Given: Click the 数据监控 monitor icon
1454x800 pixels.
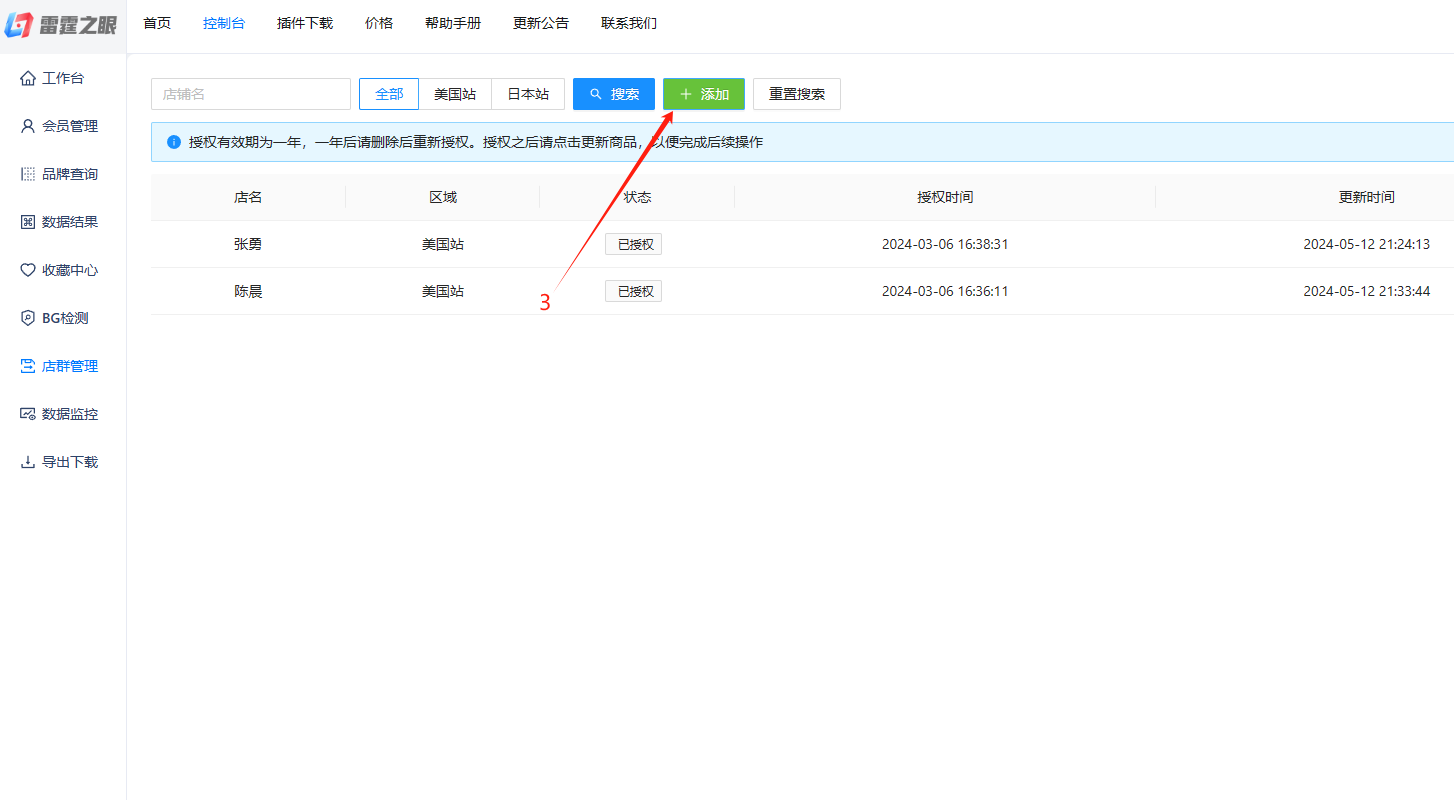Looking at the screenshot, I should point(28,414).
